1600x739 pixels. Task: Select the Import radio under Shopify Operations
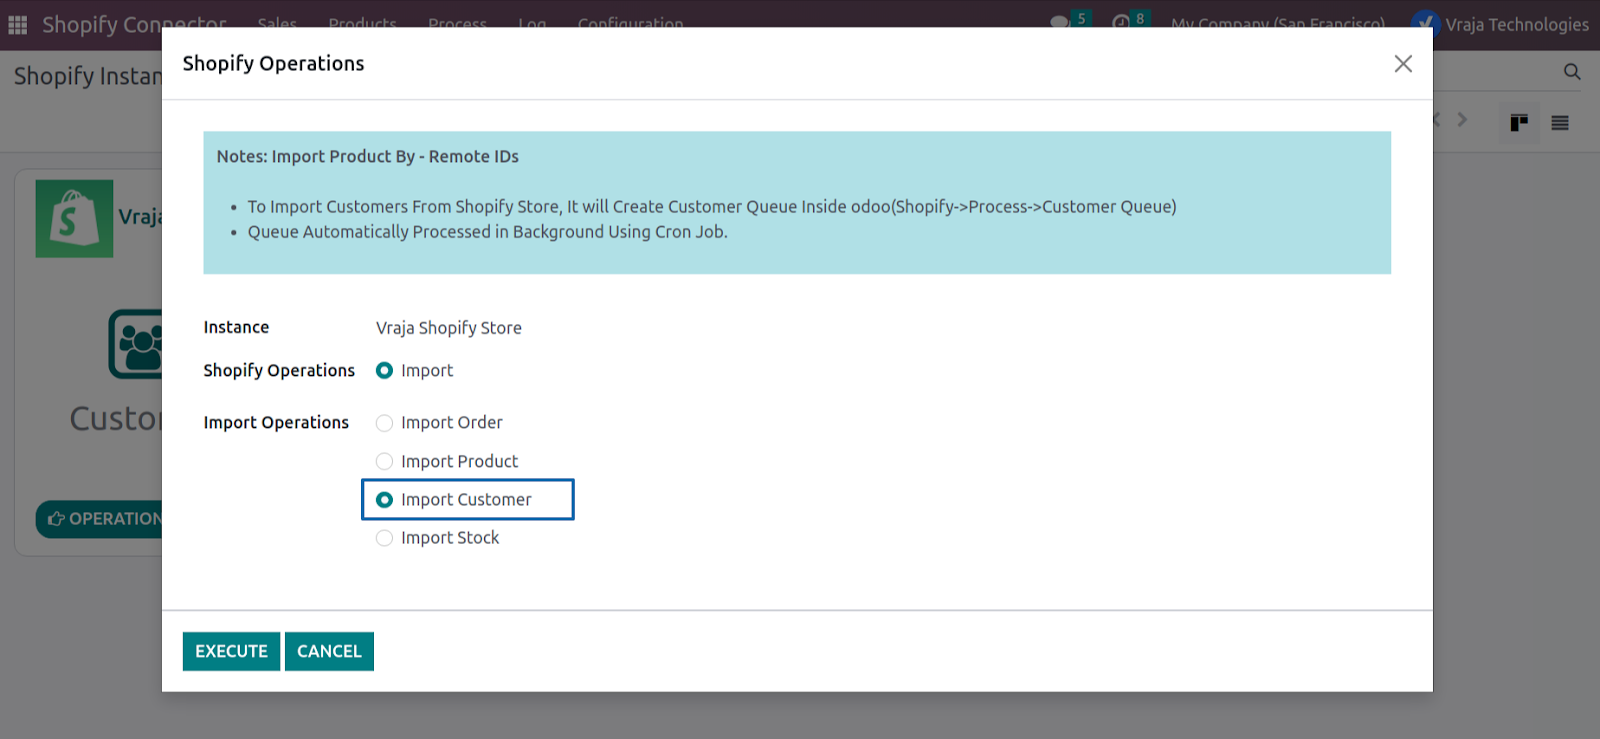(384, 371)
